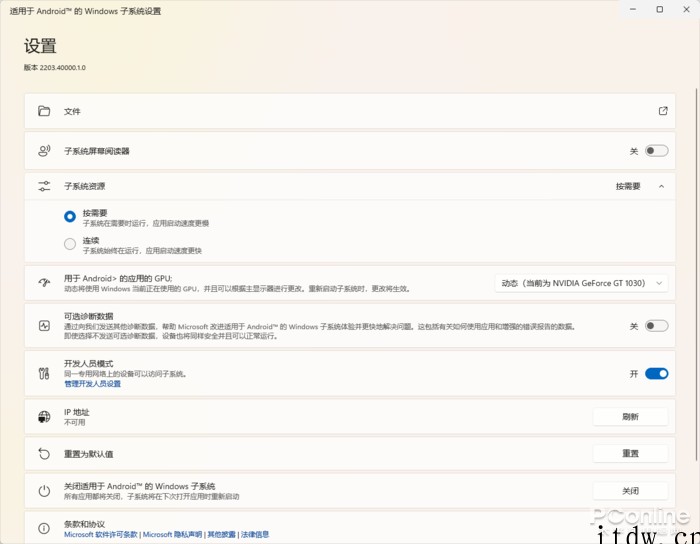Click the 条款和协议 info icon

pos(44,528)
